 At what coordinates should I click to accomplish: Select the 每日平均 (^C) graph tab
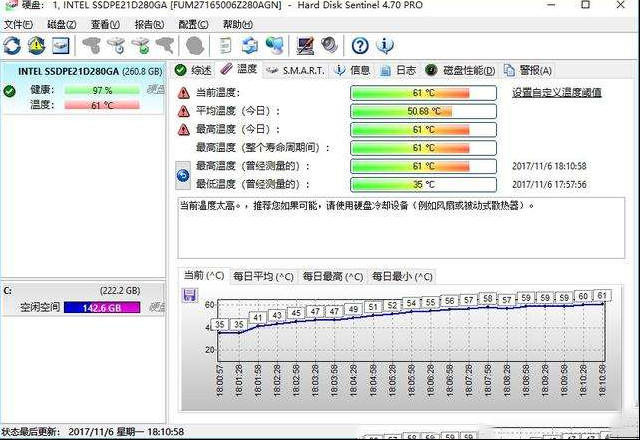click(x=263, y=277)
